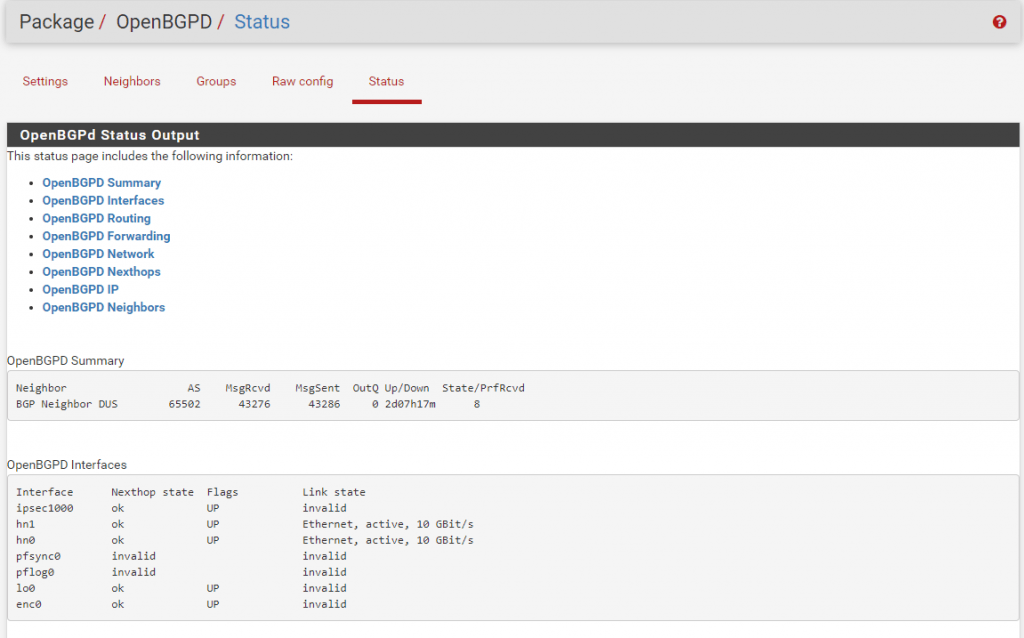Click the OpenBGPD Network link
Image resolution: width=1024 pixels, height=638 pixels.
[x=99, y=253]
